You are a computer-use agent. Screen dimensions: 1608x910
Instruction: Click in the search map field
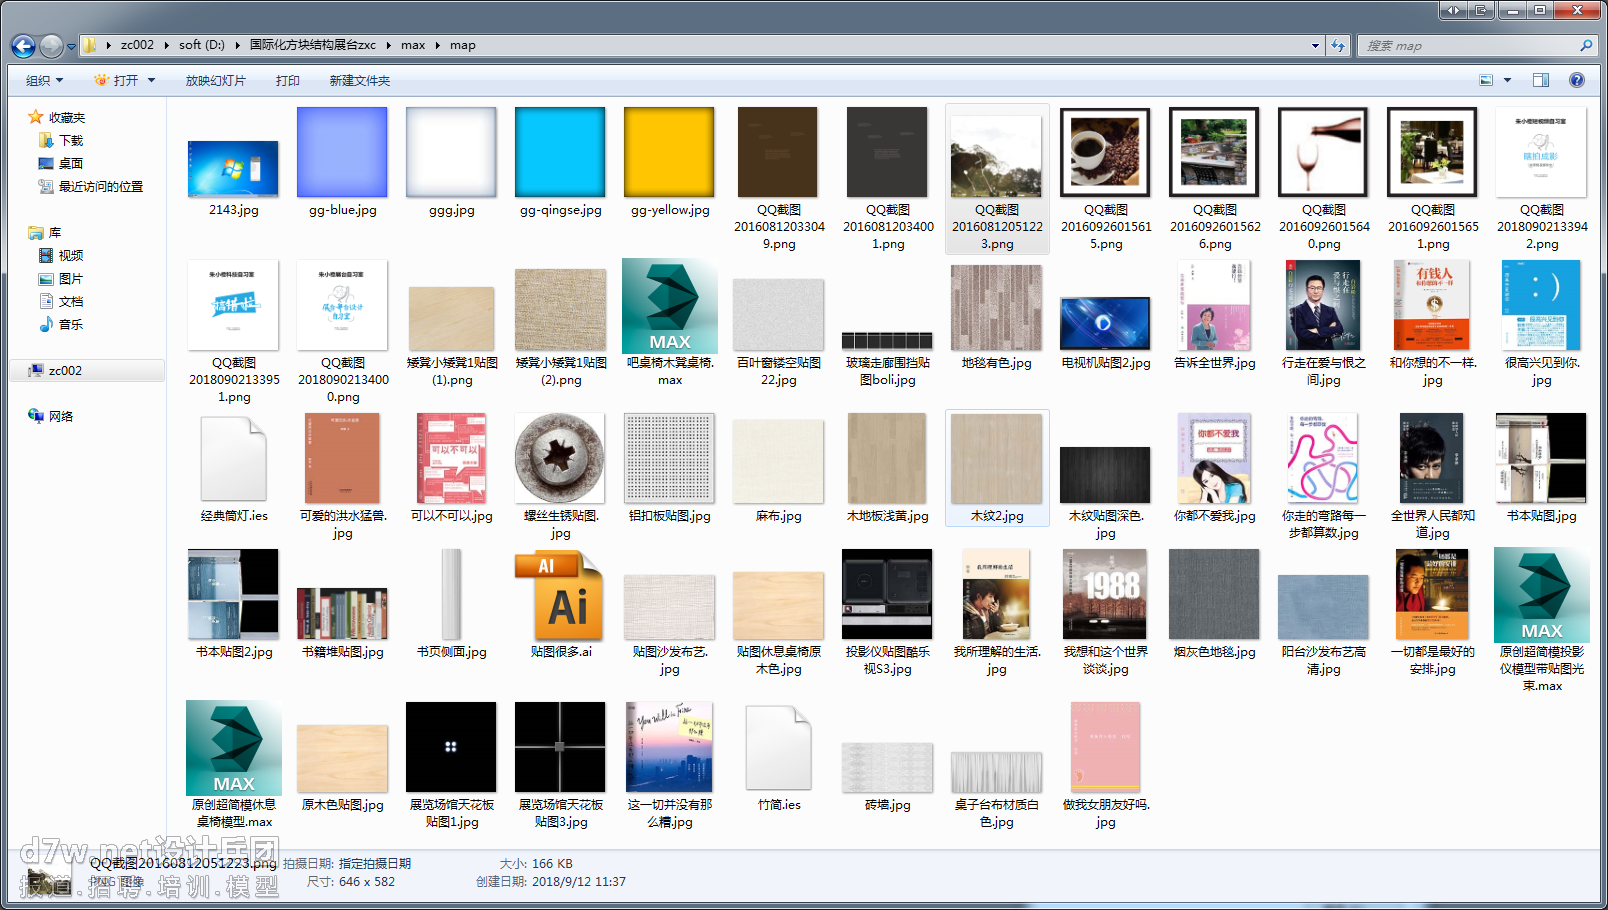1476,45
